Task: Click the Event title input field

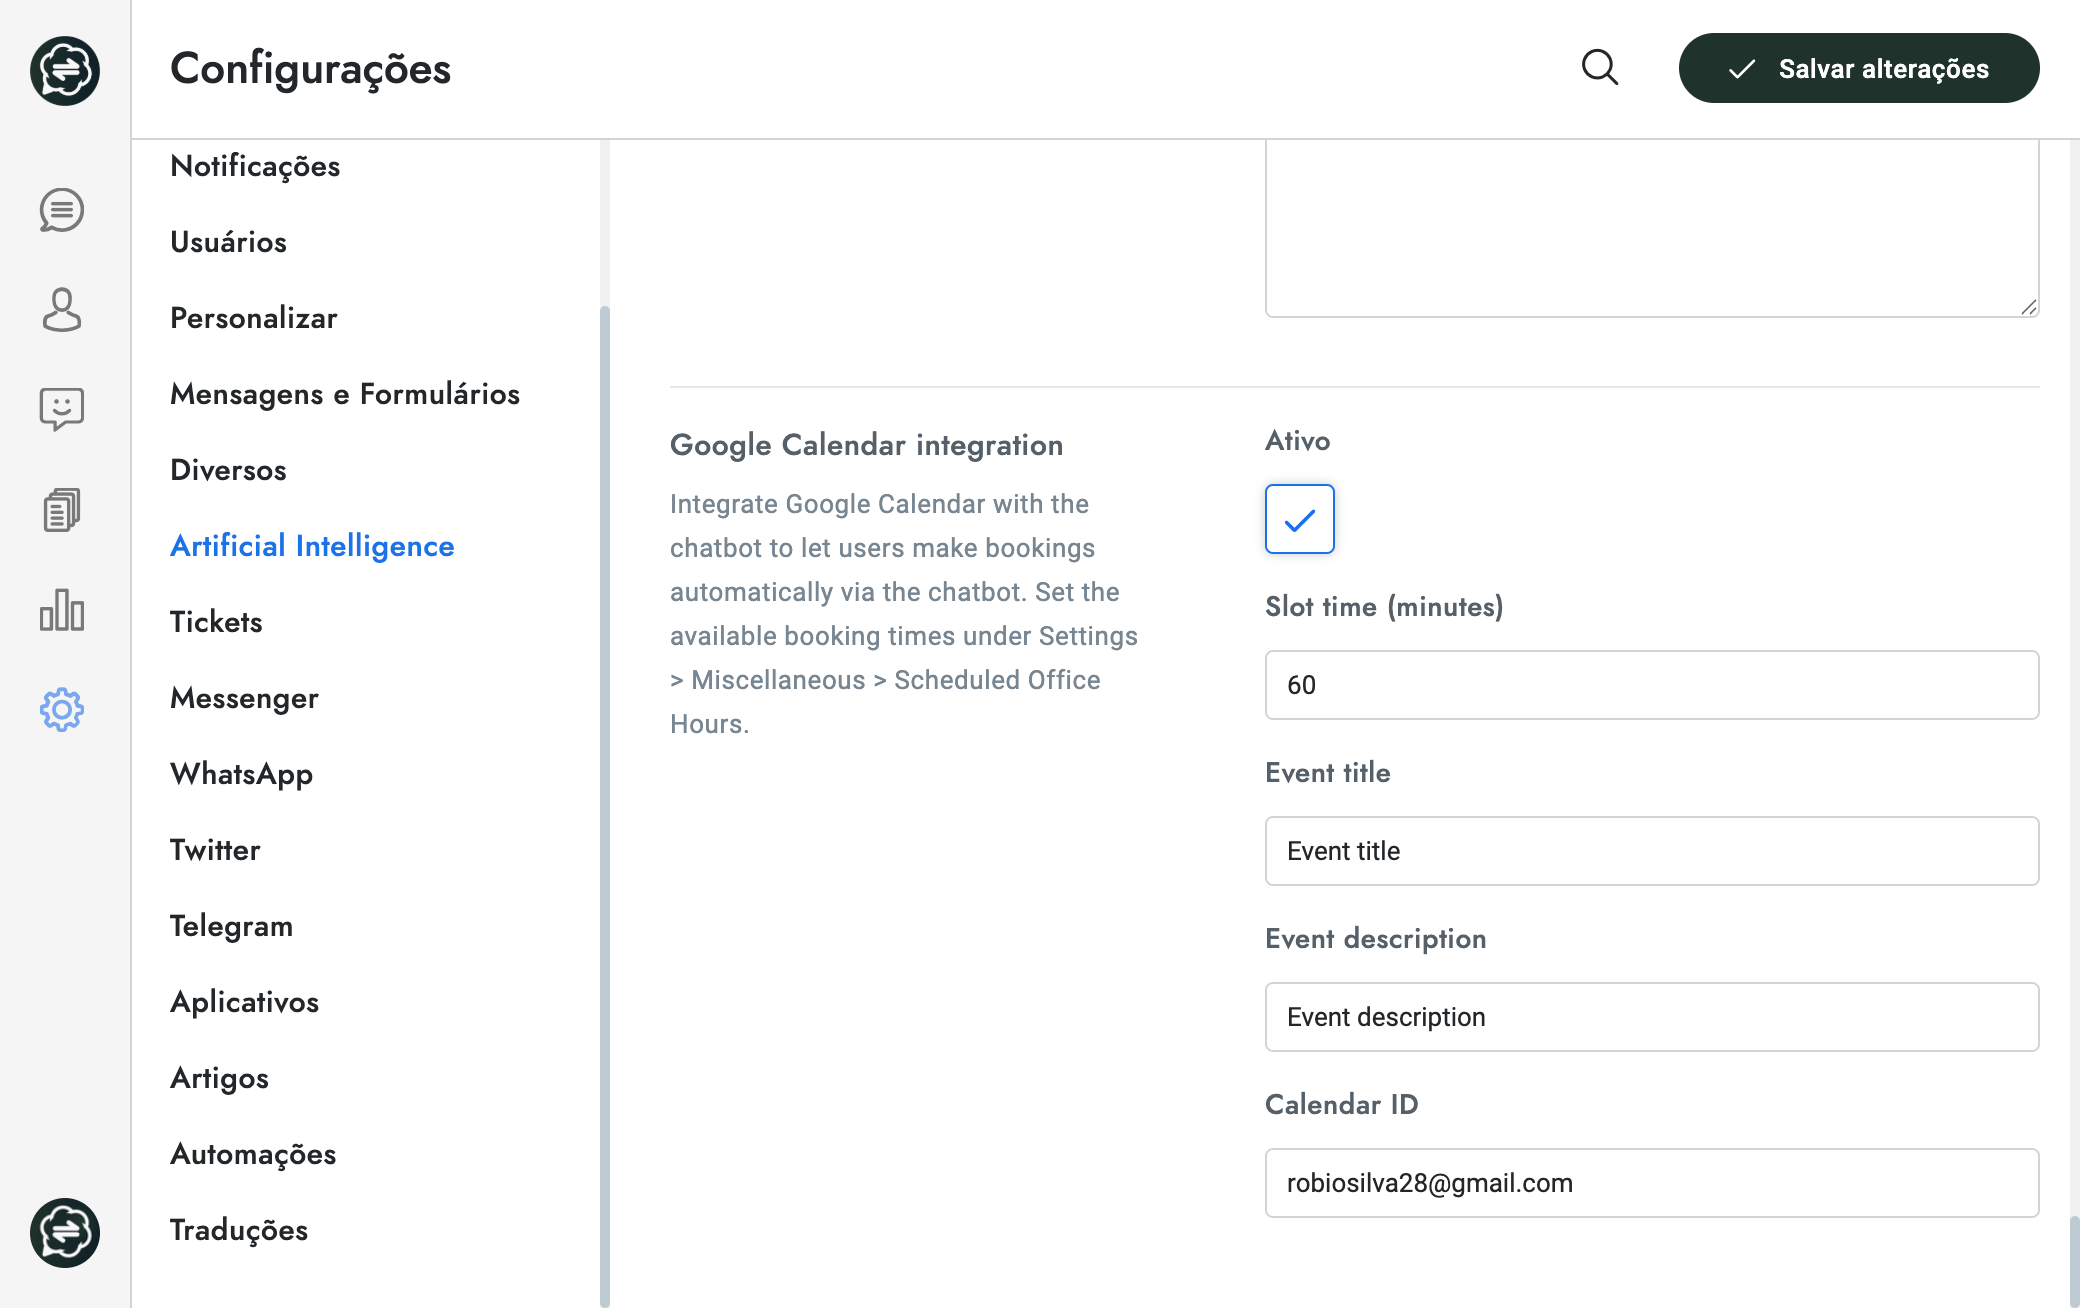Action: 1652,851
